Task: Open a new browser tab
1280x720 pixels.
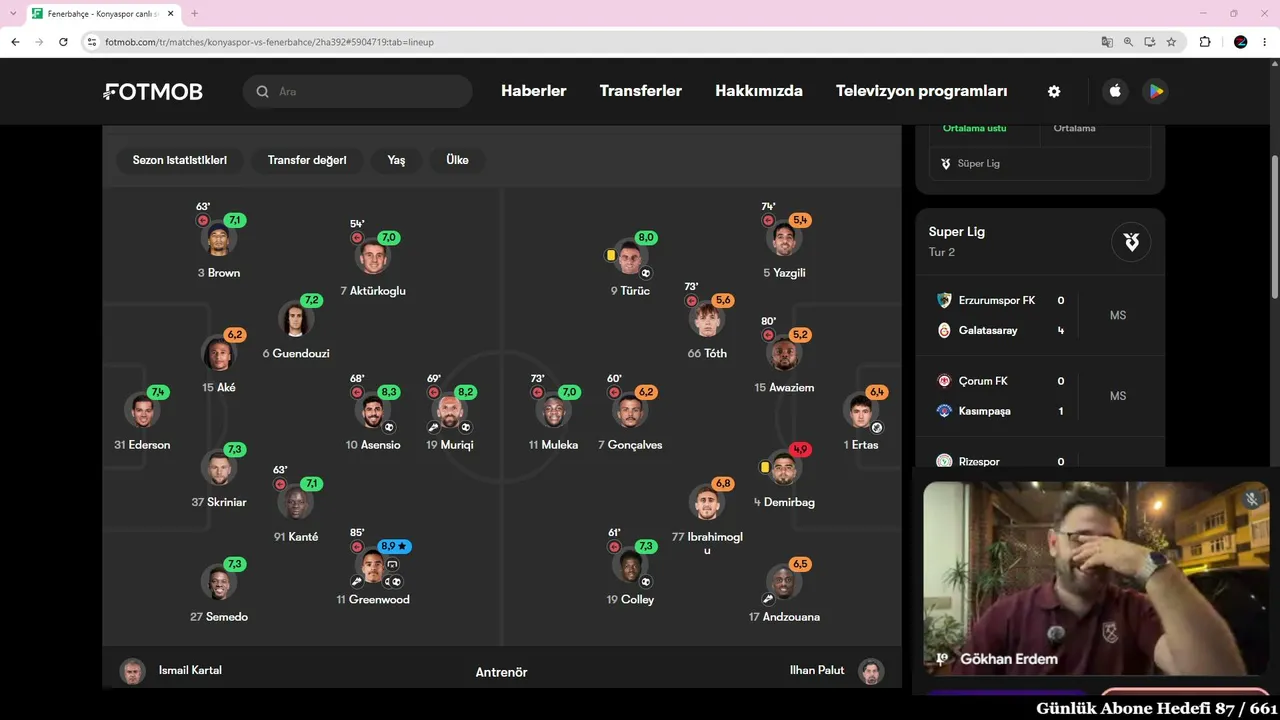Action: pos(194,13)
